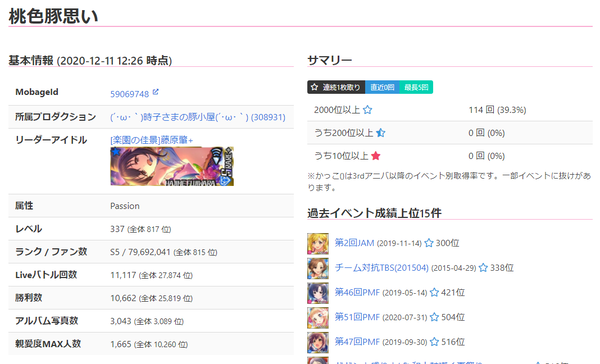Click star icon before 338位
The width and height of the screenshot is (600, 364).
coord(483,268)
